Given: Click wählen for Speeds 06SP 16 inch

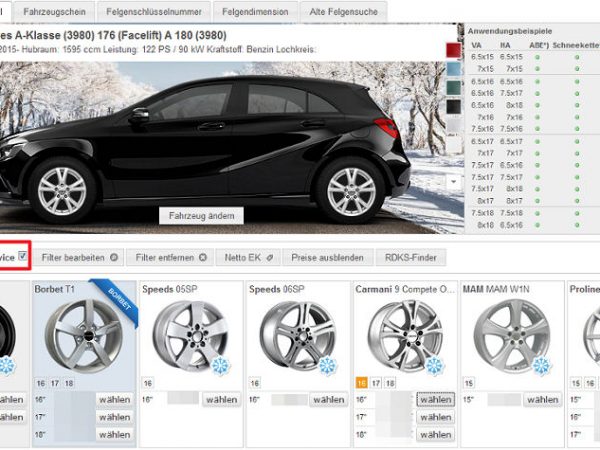Looking at the screenshot, I should tap(329, 399).
